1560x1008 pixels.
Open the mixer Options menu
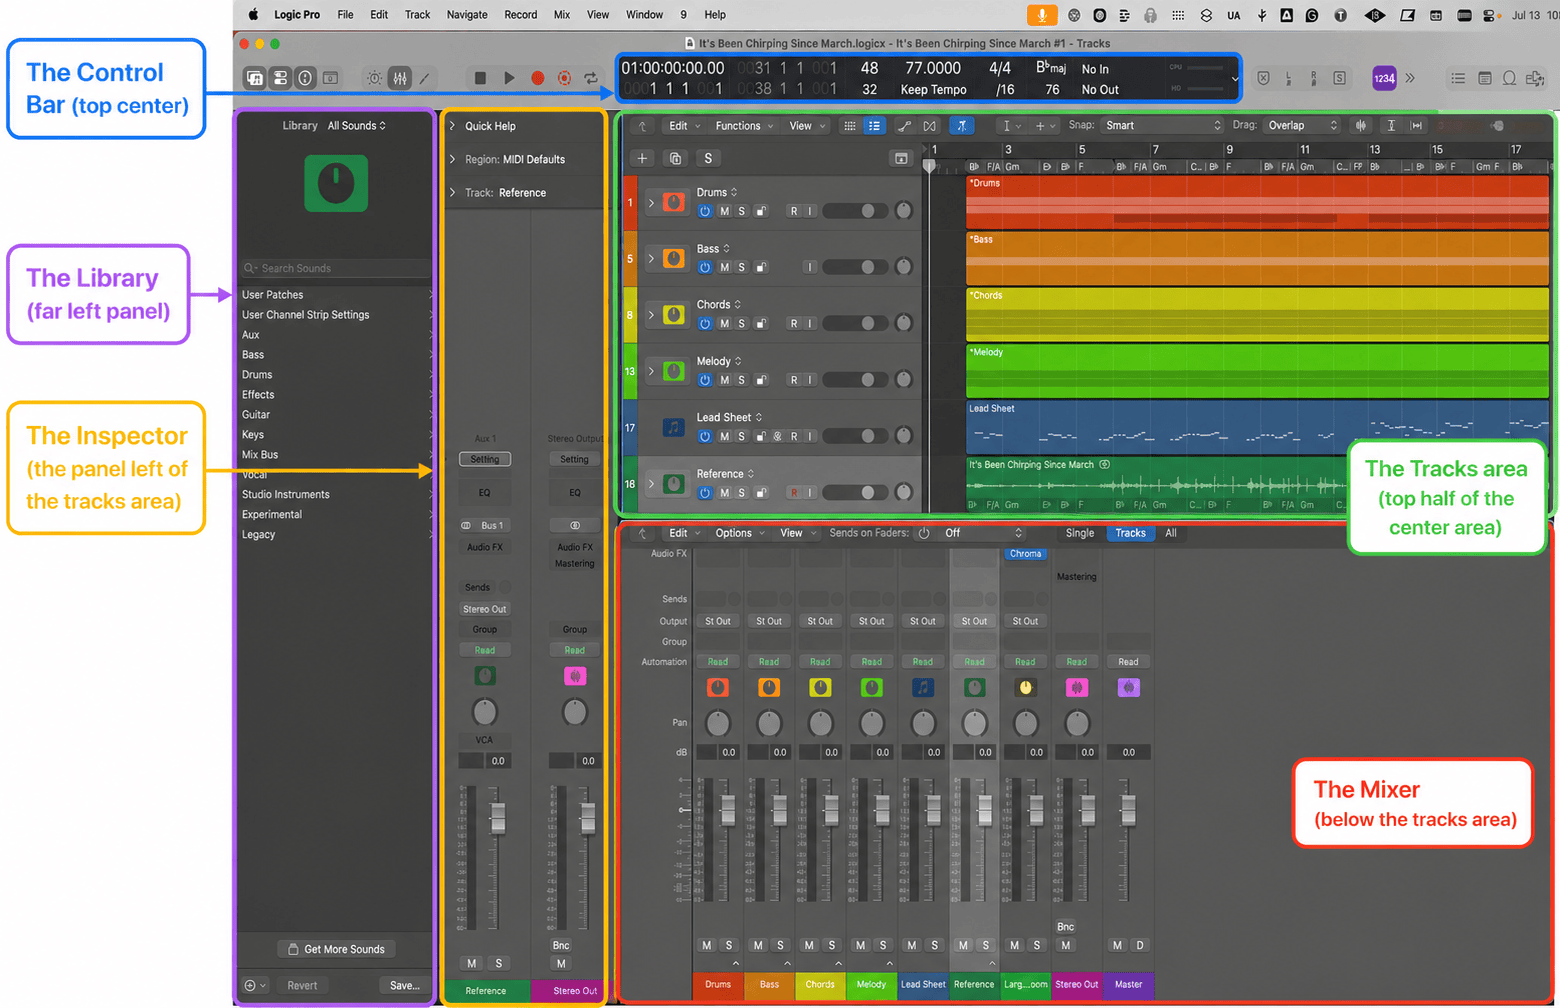click(x=740, y=533)
